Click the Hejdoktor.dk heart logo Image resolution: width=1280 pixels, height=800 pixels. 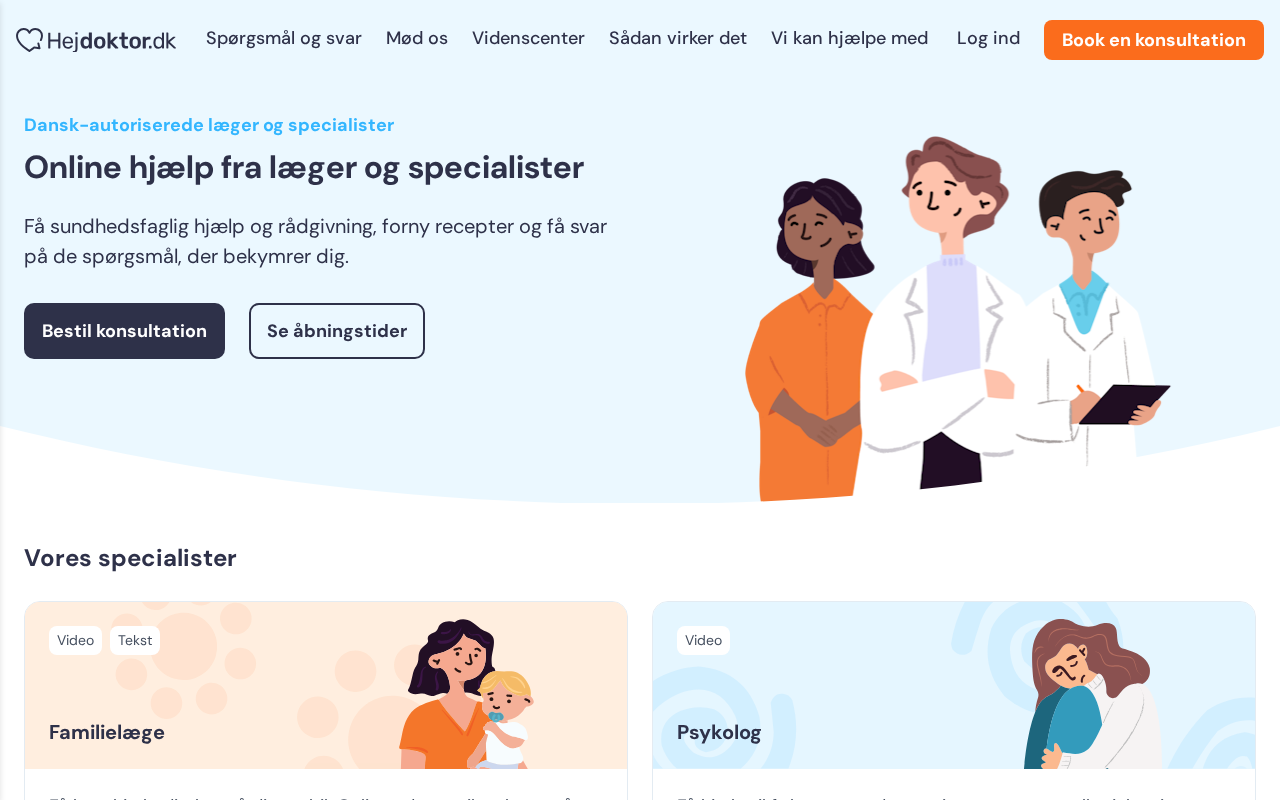pyautogui.click(x=96, y=40)
